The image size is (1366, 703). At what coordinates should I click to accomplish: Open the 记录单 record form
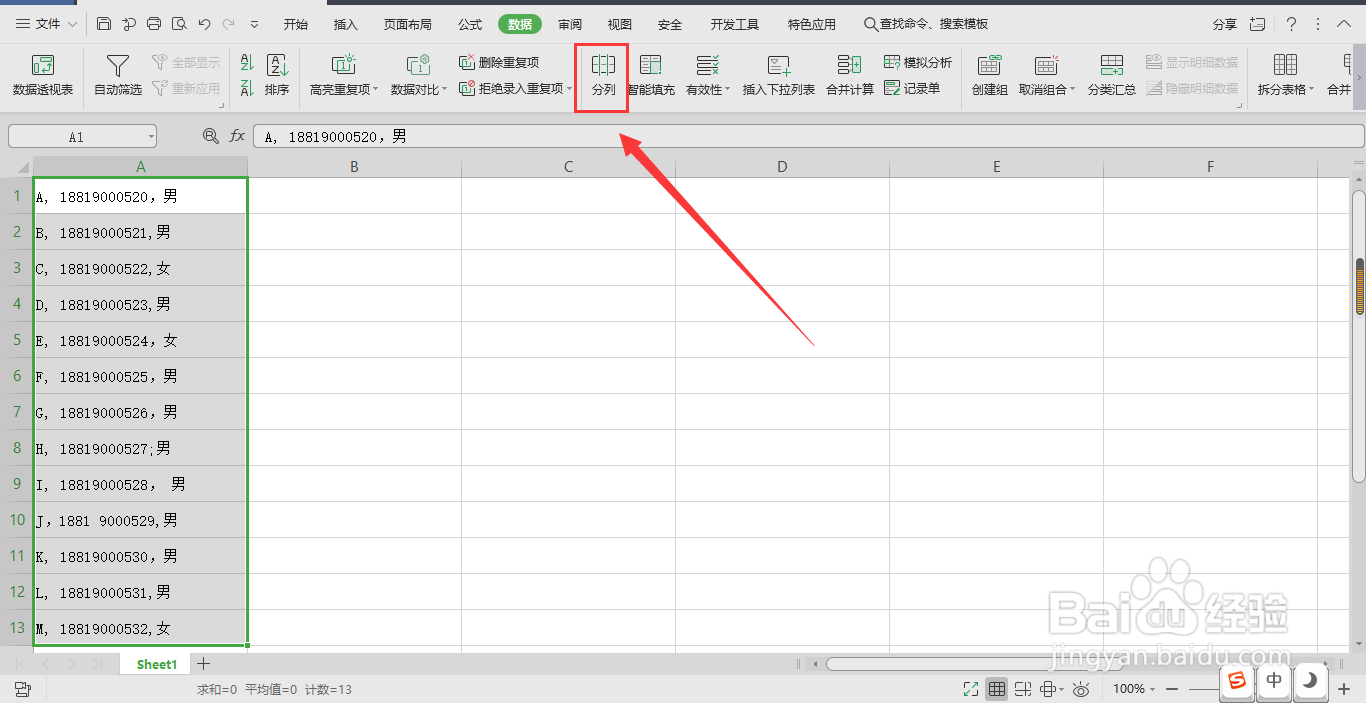coord(912,88)
